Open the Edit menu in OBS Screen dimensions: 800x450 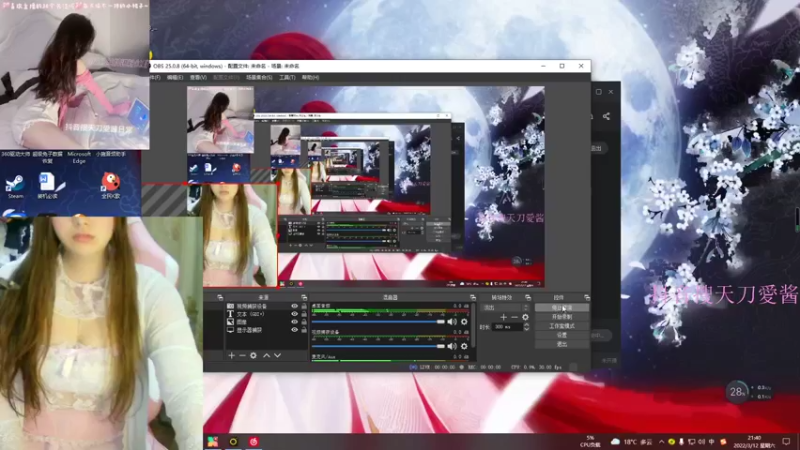(174, 78)
